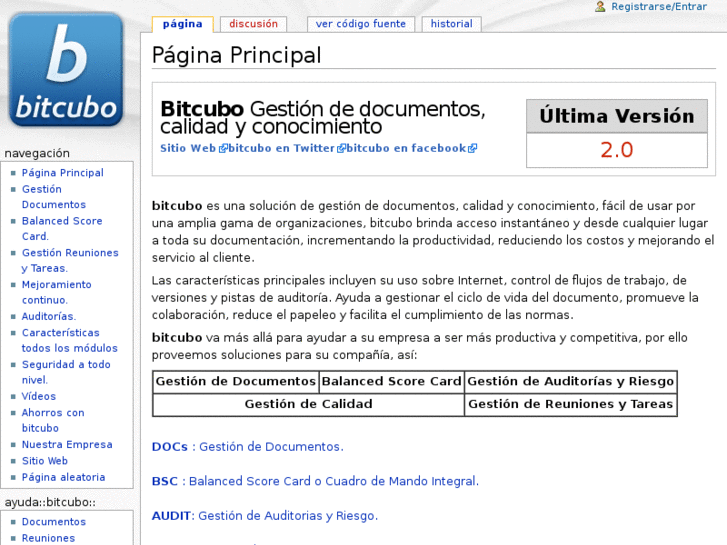The image size is (727, 545).
Task: Go to Página Principal in navigation sidebar
Action: [63, 173]
